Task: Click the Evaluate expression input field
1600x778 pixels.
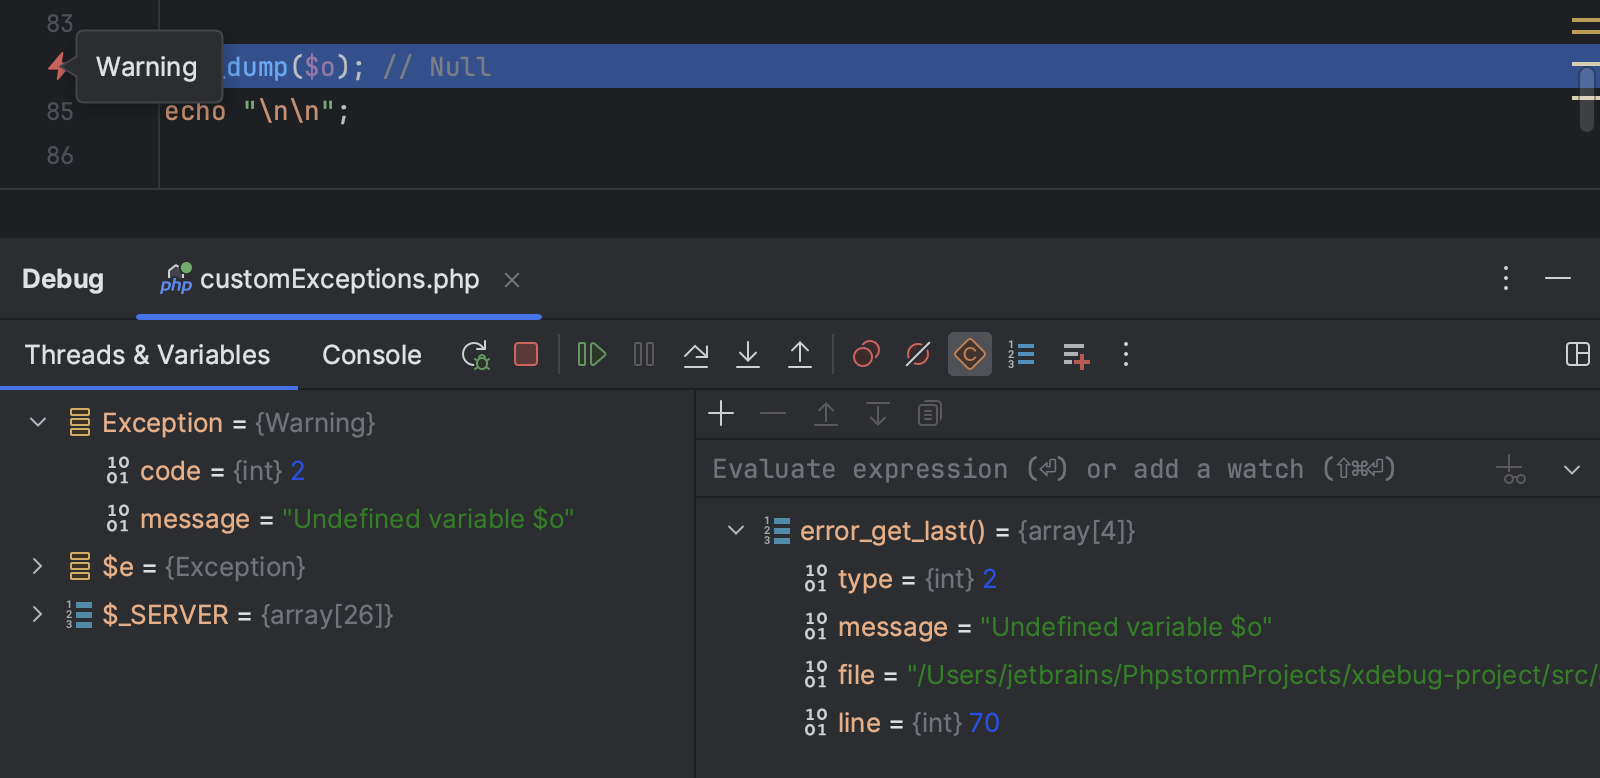Action: pyautogui.click(x=1050, y=470)
